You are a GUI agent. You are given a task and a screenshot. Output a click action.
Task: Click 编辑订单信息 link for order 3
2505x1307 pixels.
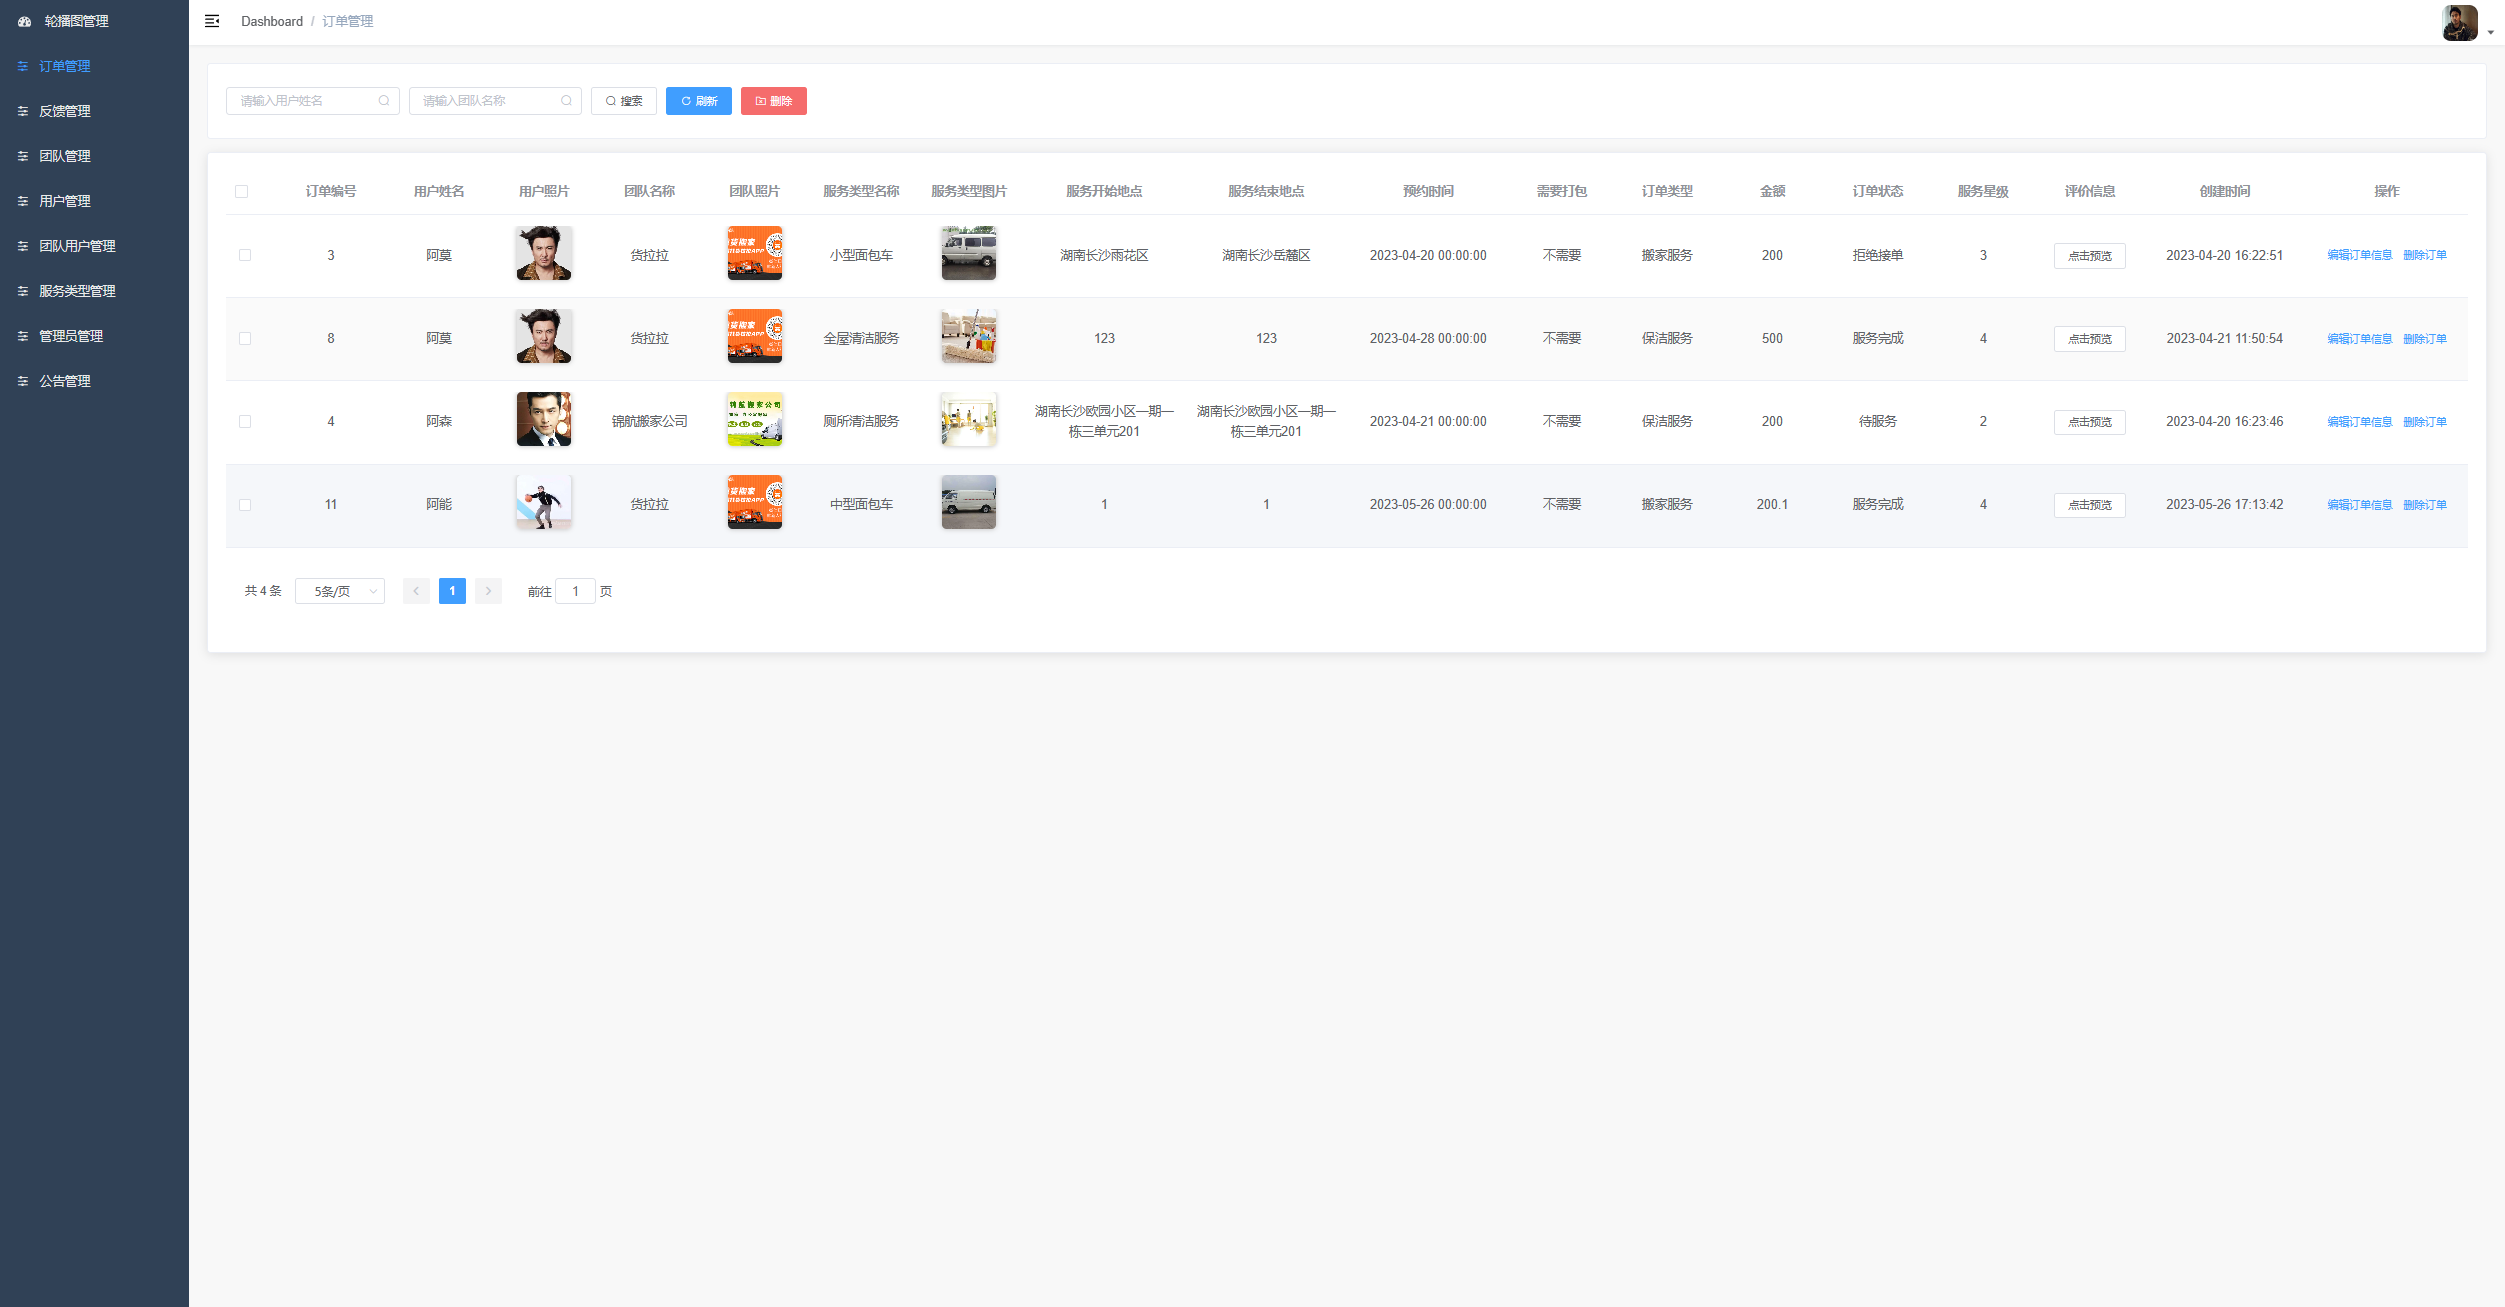[x=2359, y=255]
